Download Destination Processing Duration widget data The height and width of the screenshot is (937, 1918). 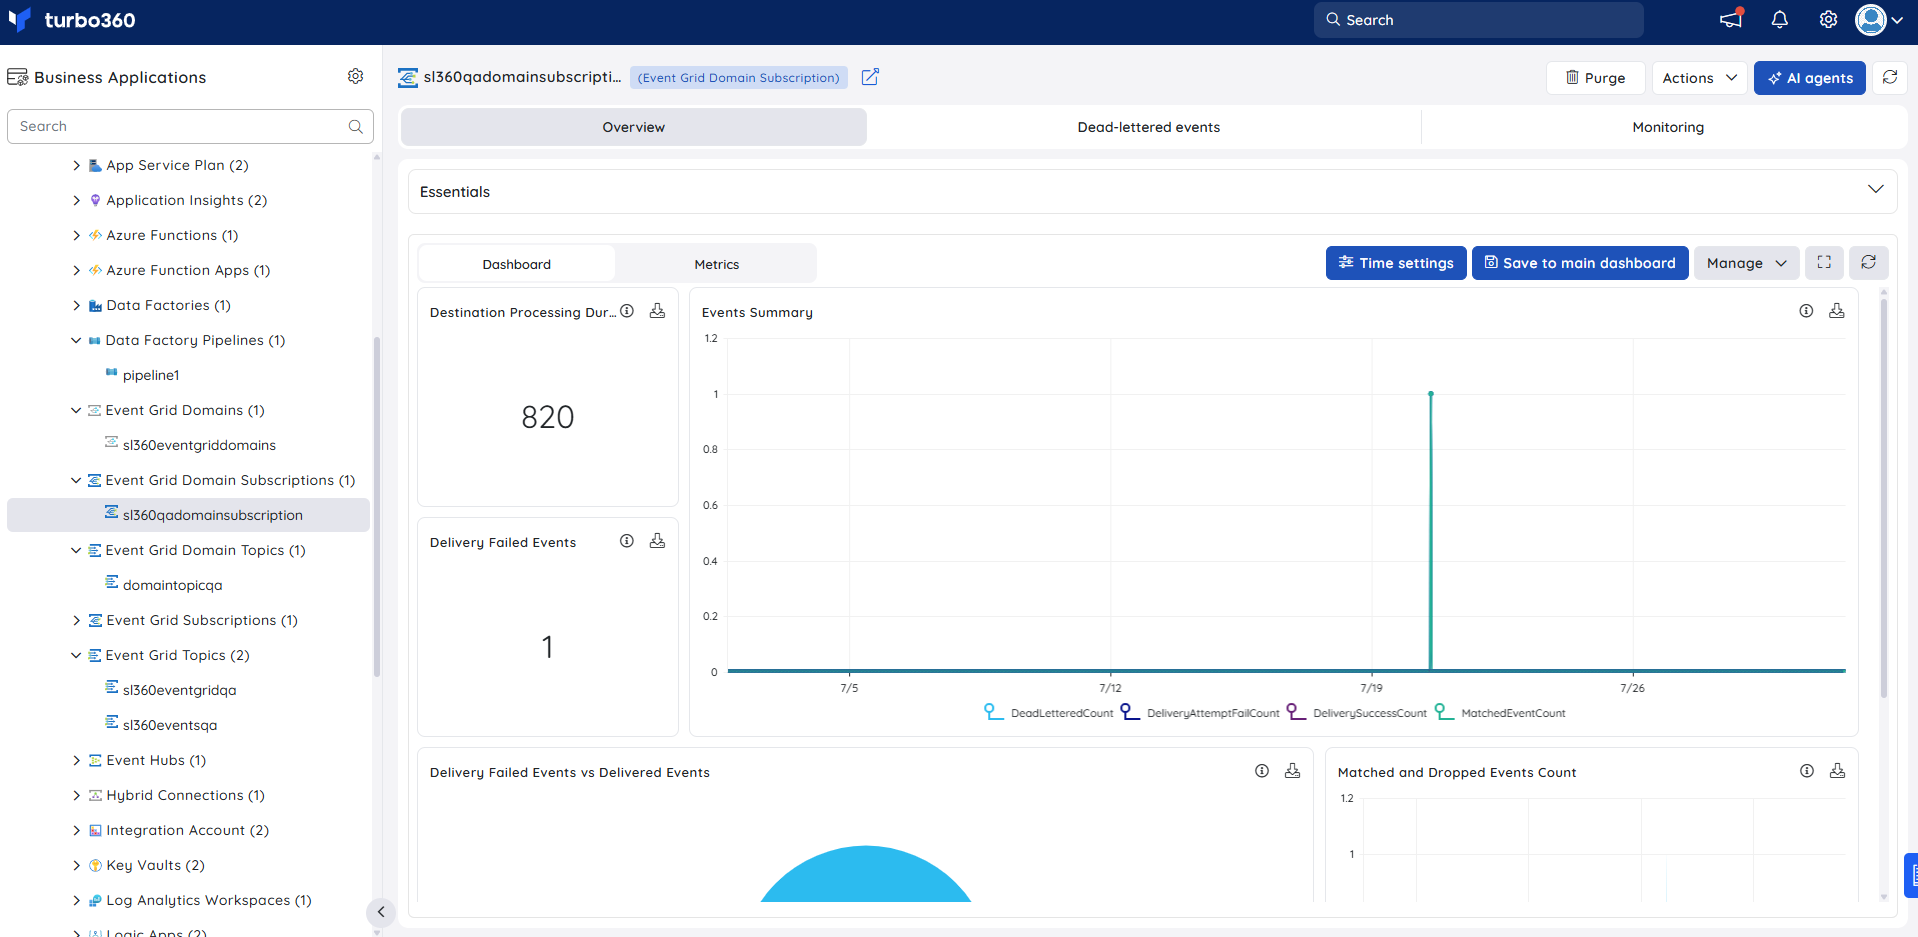point(657,311)
